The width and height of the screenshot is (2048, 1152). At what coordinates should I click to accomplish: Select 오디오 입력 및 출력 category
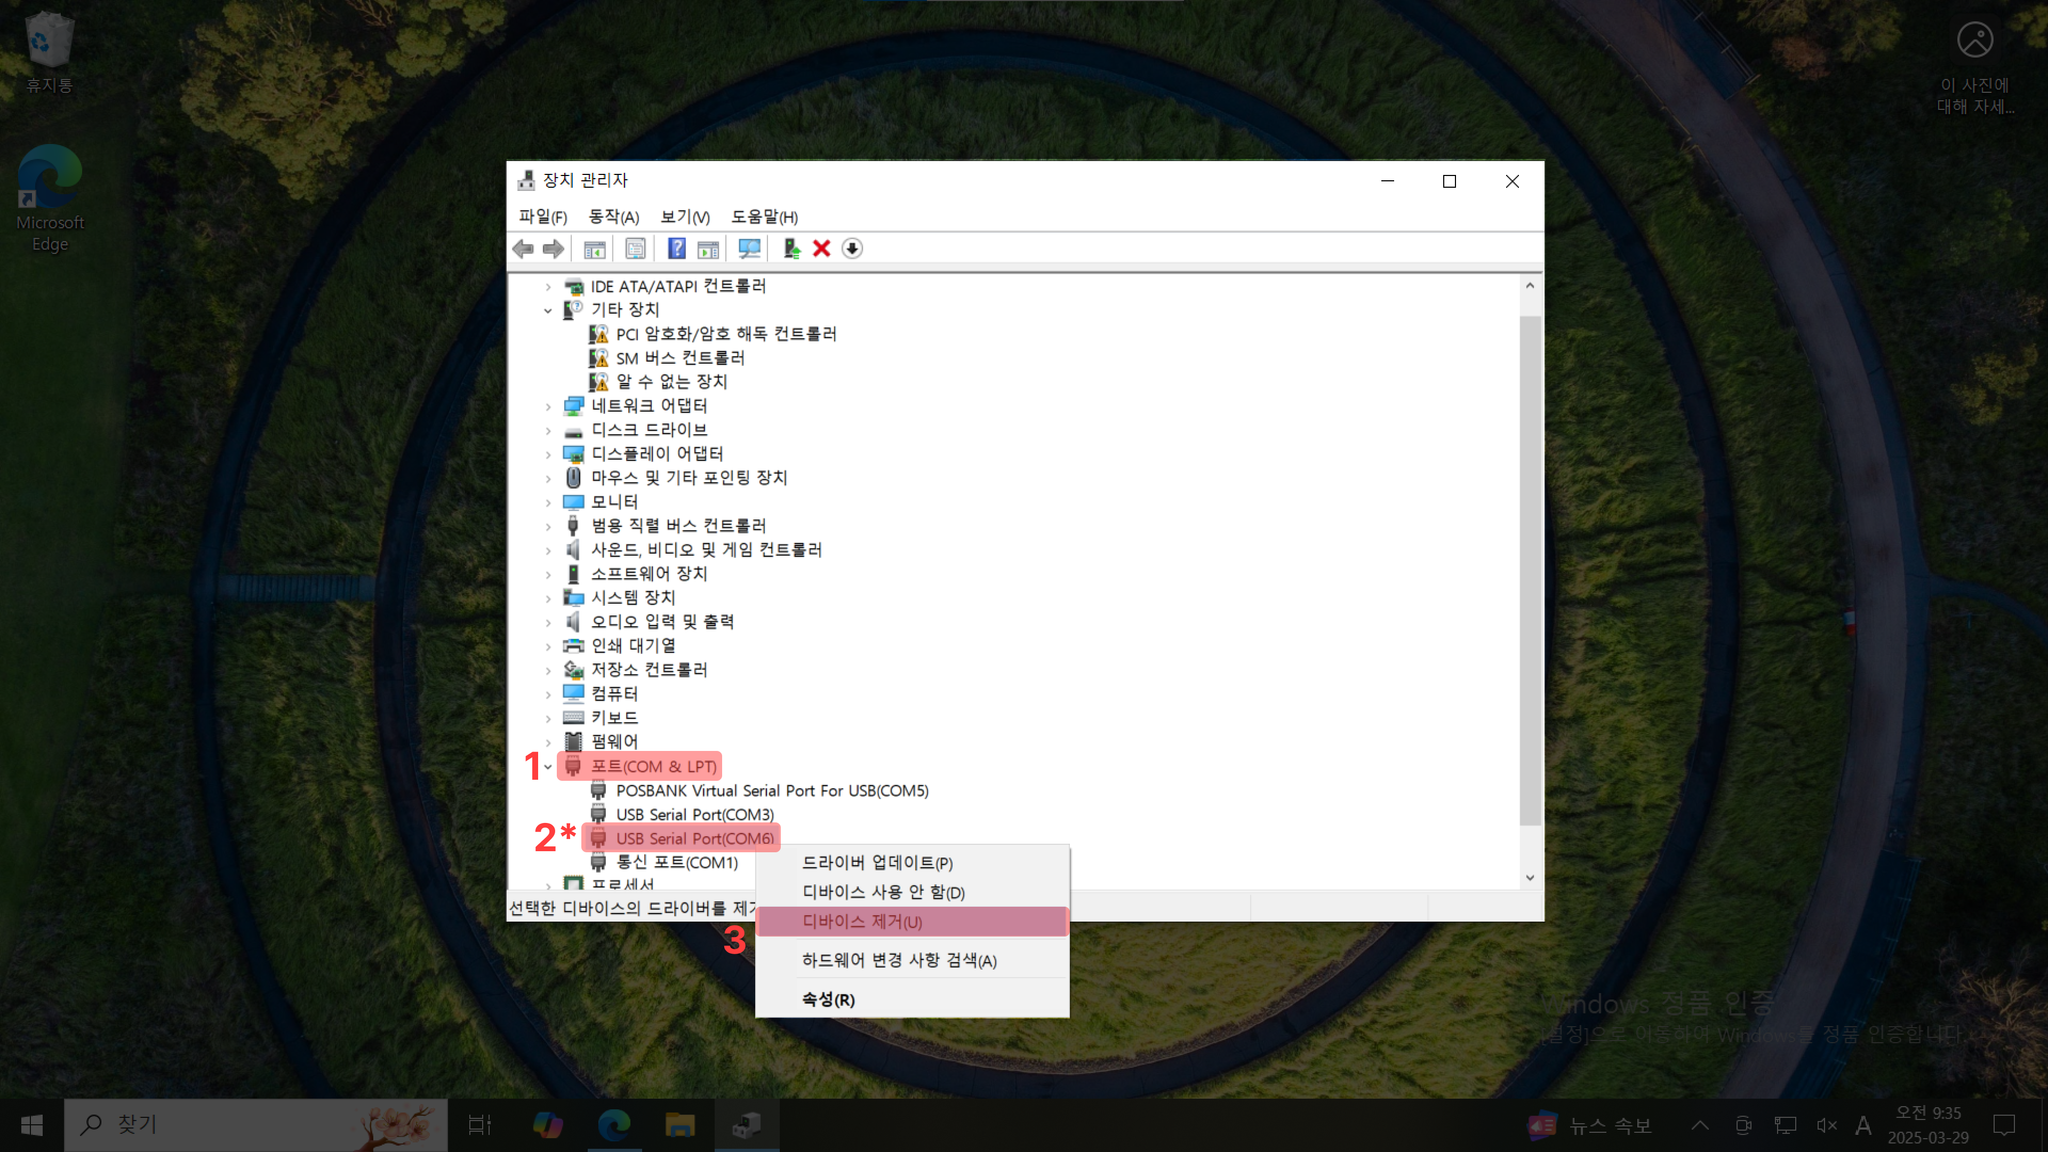[x=662, y=622]
